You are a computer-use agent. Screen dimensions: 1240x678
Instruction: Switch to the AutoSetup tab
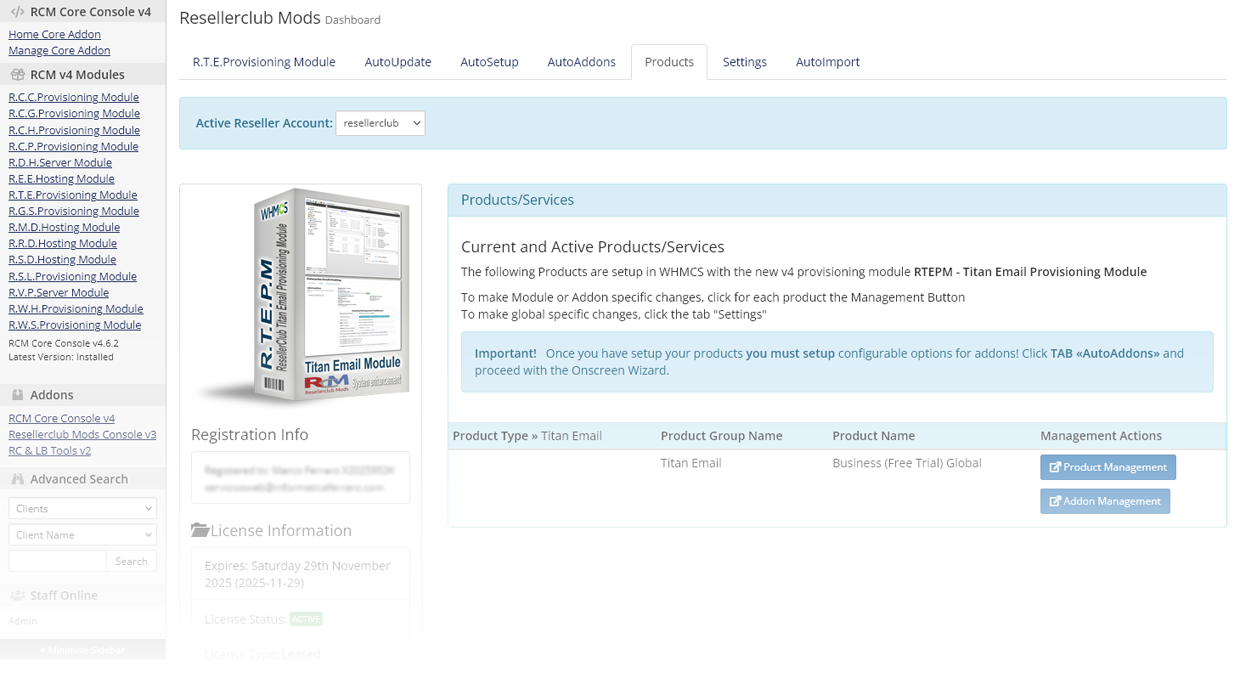click(x=489, y=62)
